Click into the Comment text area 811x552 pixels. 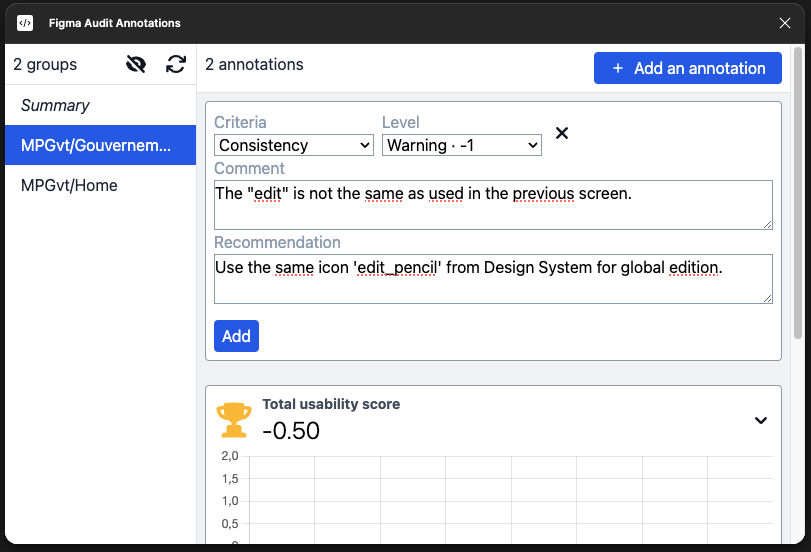point(493,205)
